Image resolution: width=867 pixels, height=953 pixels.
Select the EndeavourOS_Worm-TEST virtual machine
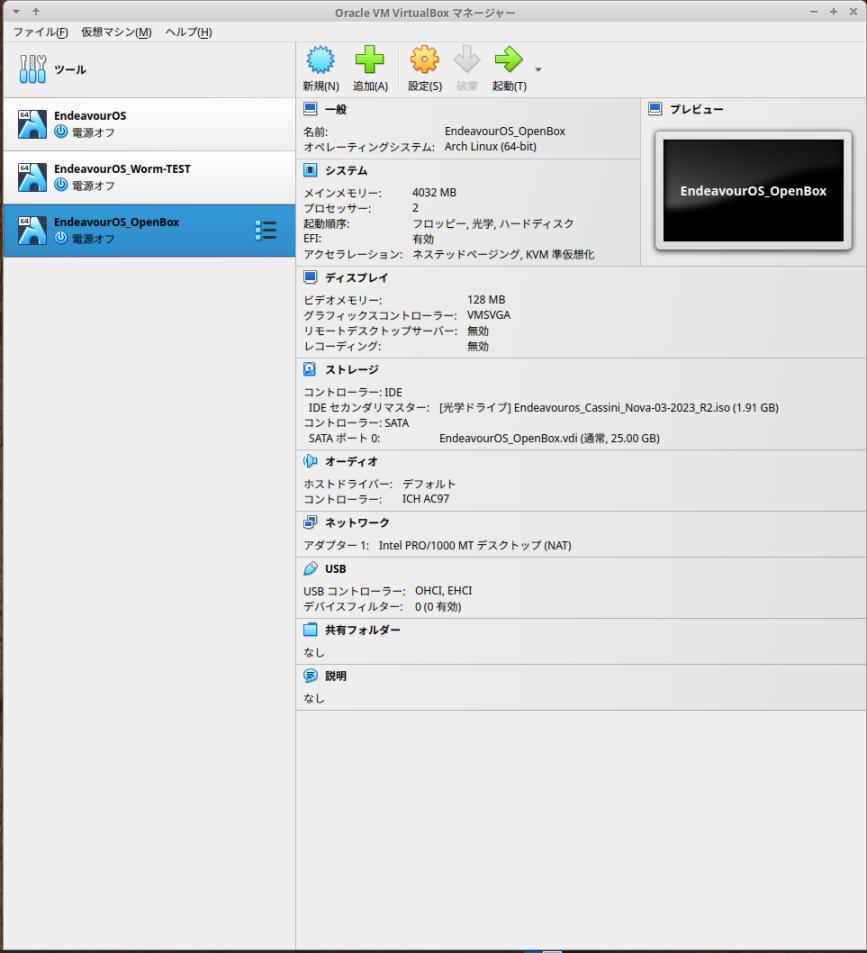149,177
